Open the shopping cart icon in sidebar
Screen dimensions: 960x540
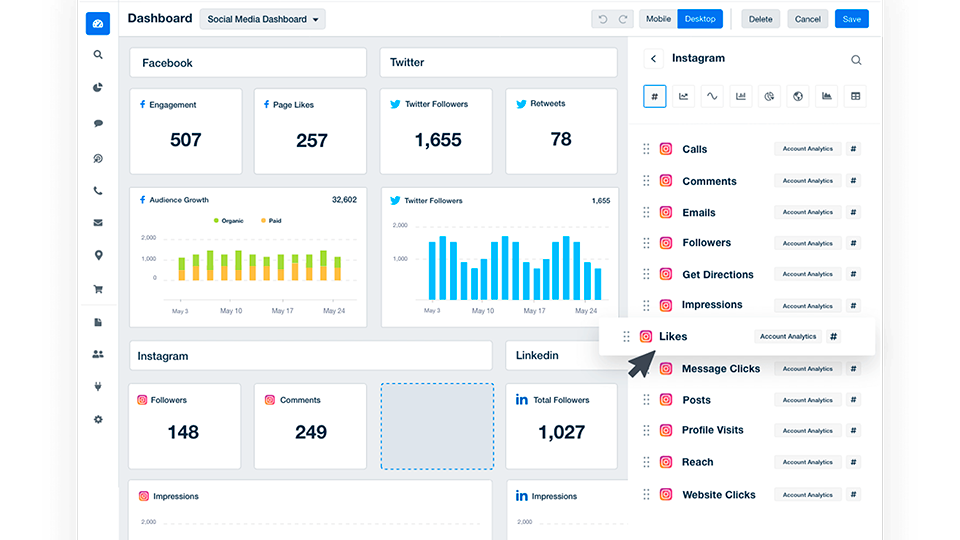(x=98, y=290)
